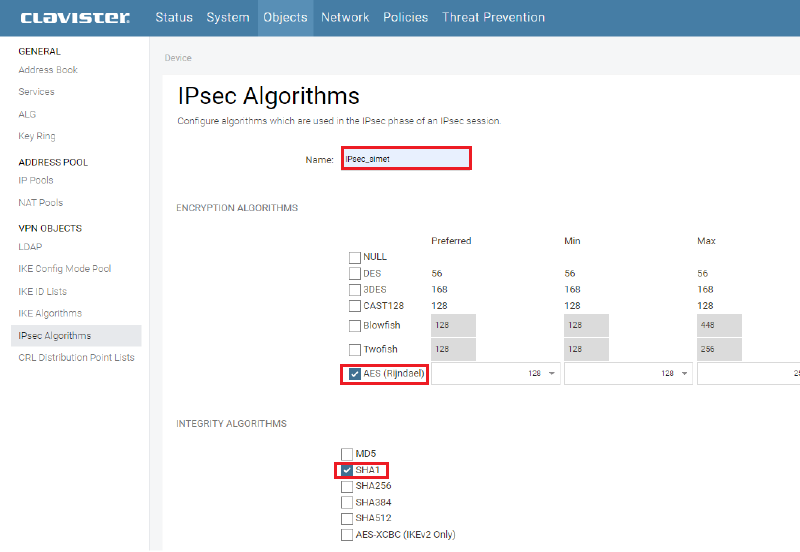Check the Blowfish encryption option

click(x=355, y=325)
